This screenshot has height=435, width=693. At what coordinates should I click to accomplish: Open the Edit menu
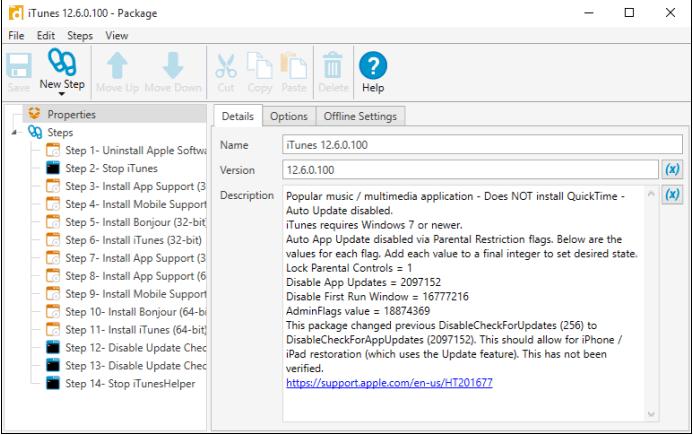(46, 35)
